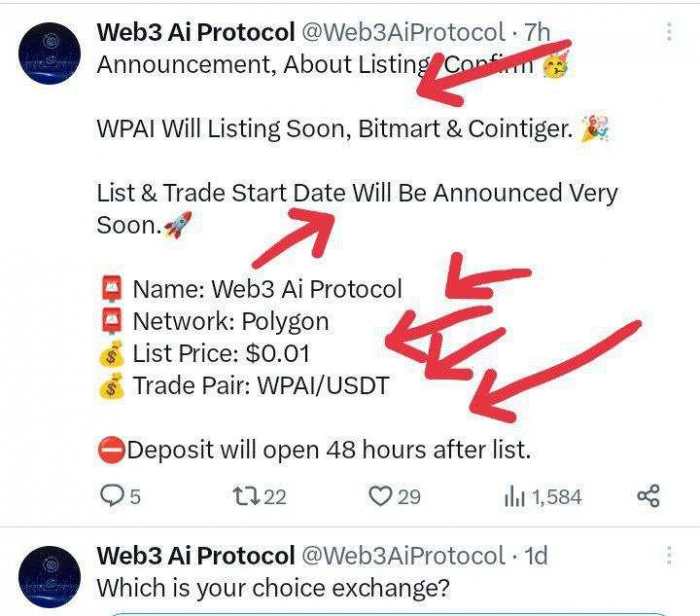Image resolution: width=700 pixels, height=616 pixels.
Task: Click the retweet count 22
Action: click(x=275, y=497)
